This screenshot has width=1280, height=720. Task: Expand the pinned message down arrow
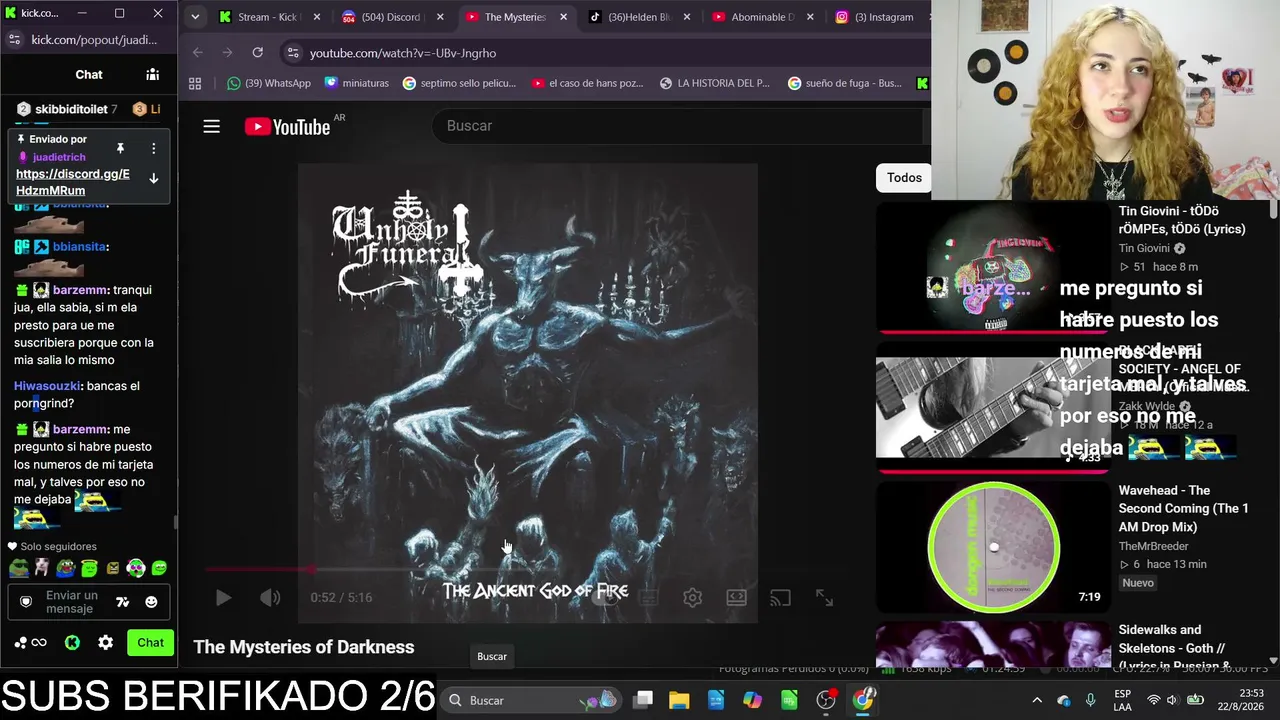click(x=153, y=178)
